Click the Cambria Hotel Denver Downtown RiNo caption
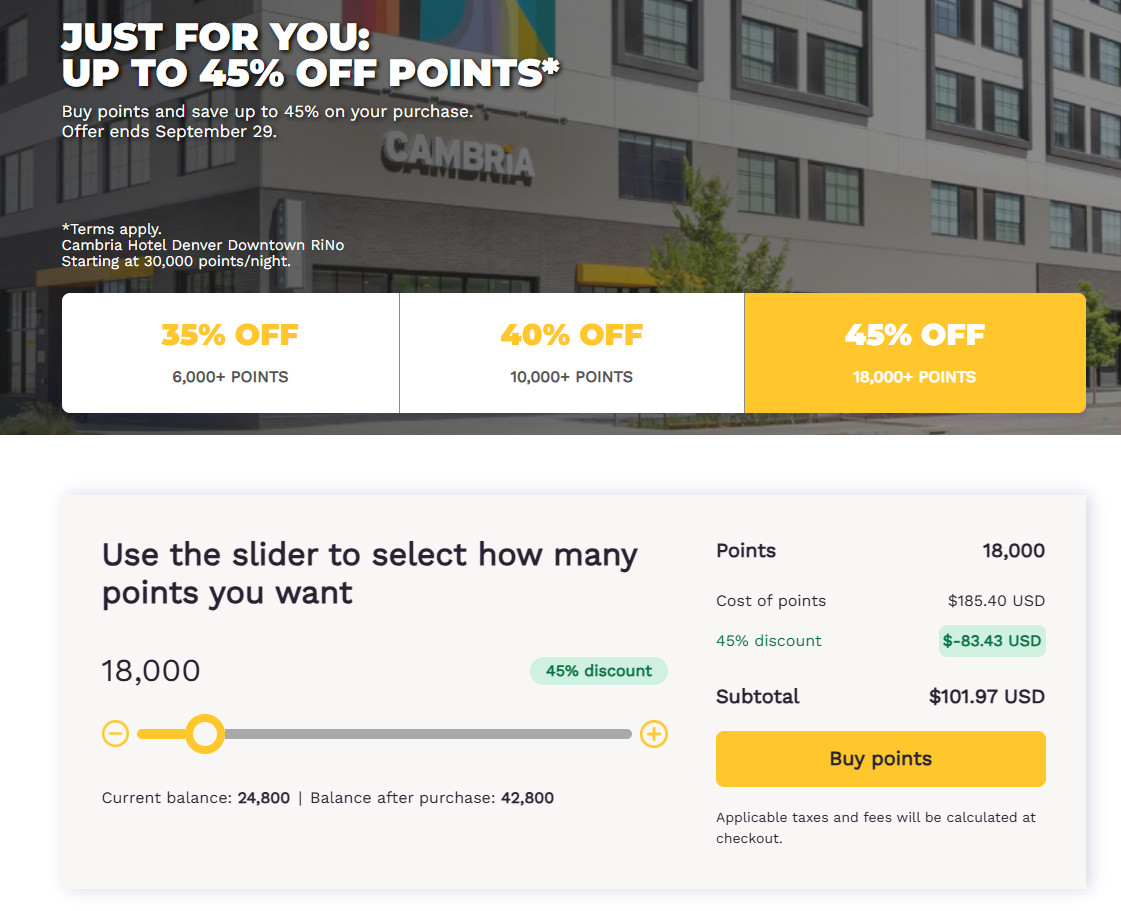 pos(203,245)
